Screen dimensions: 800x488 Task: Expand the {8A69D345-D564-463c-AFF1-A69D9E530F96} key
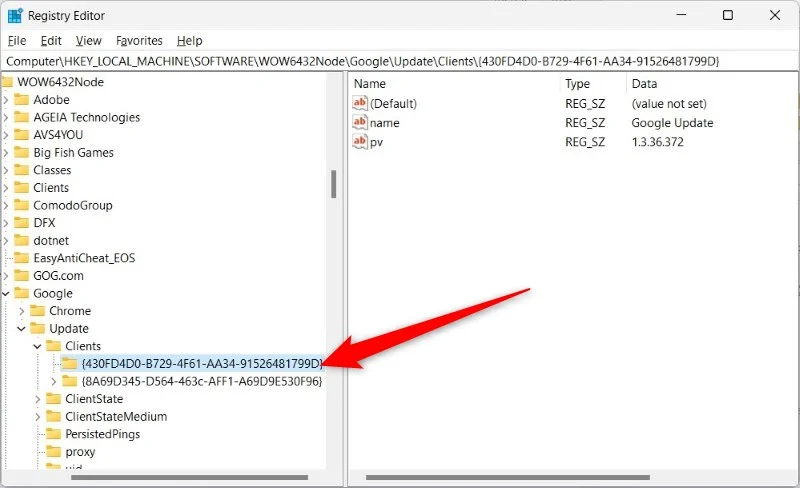54,381
